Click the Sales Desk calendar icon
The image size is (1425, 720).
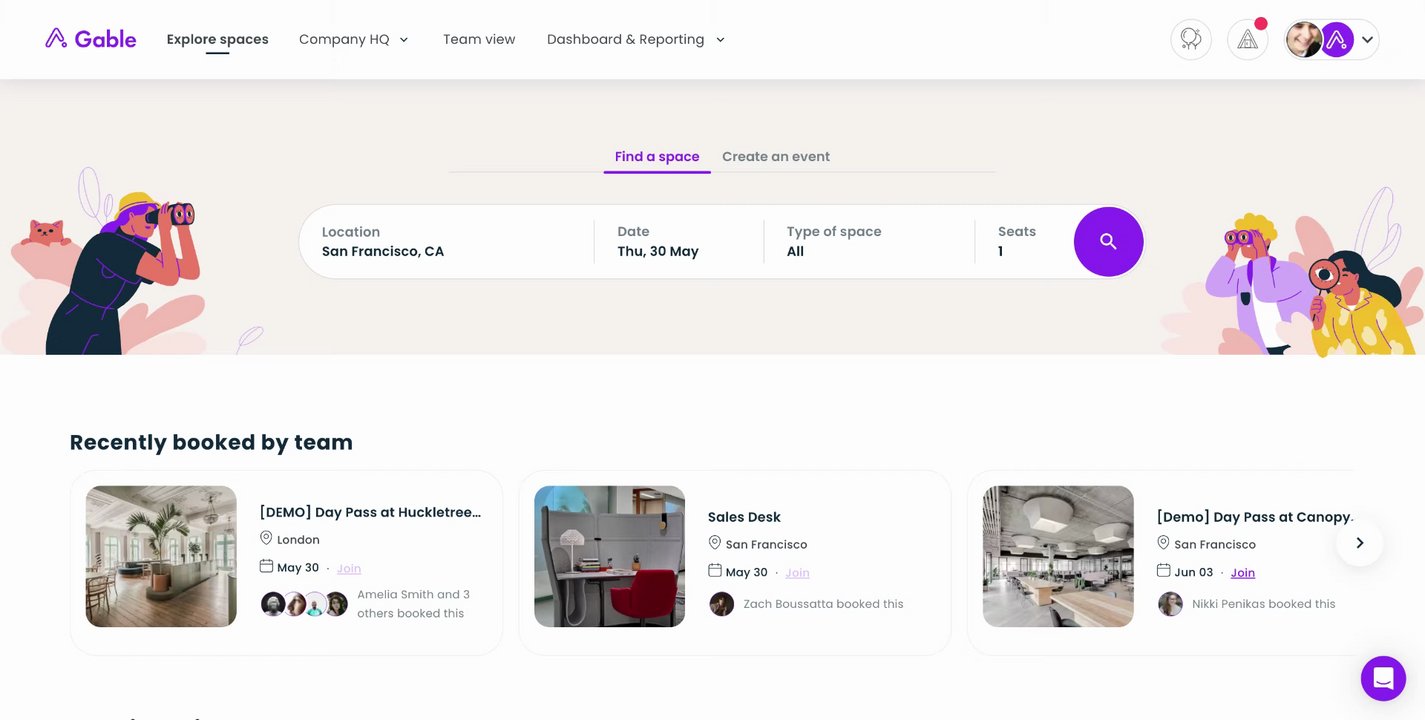click(715, 571)
